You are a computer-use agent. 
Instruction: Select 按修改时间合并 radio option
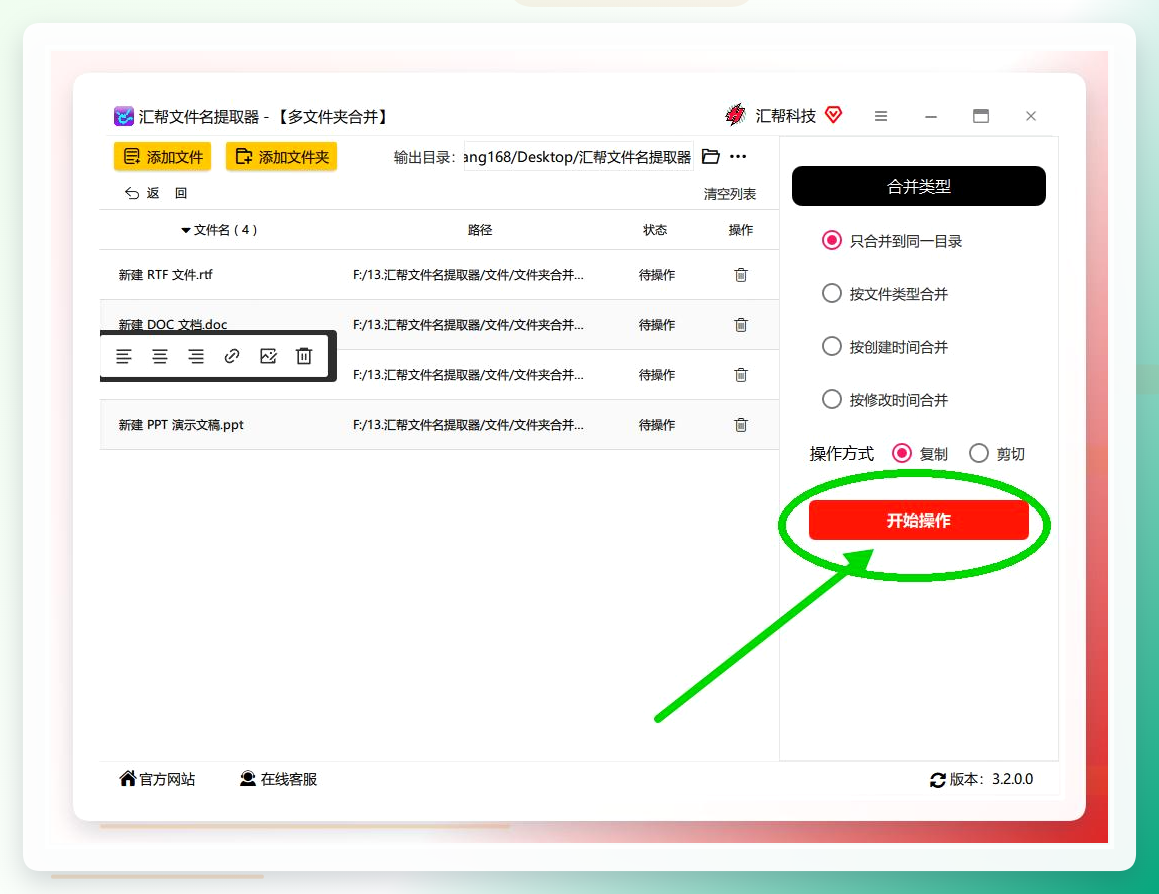pyautogui.click(x=832, y=400)
